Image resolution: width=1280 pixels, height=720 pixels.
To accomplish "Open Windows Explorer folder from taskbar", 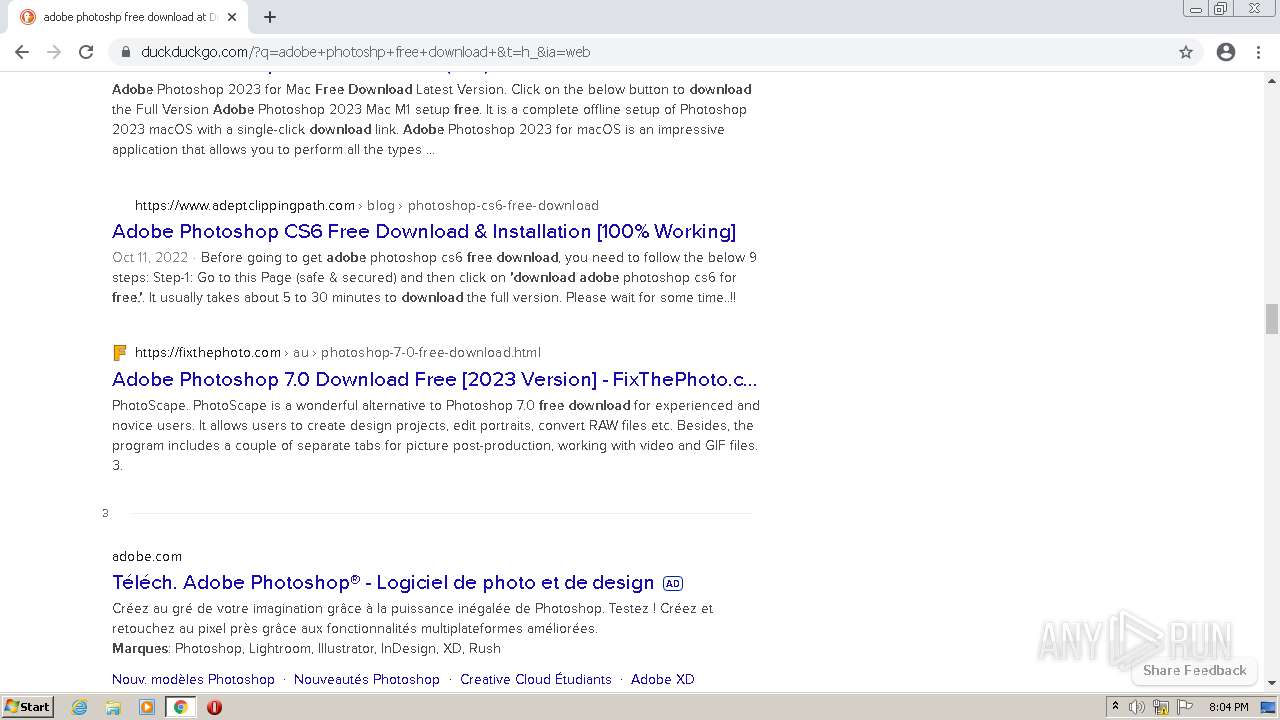I will pos(113,707).
